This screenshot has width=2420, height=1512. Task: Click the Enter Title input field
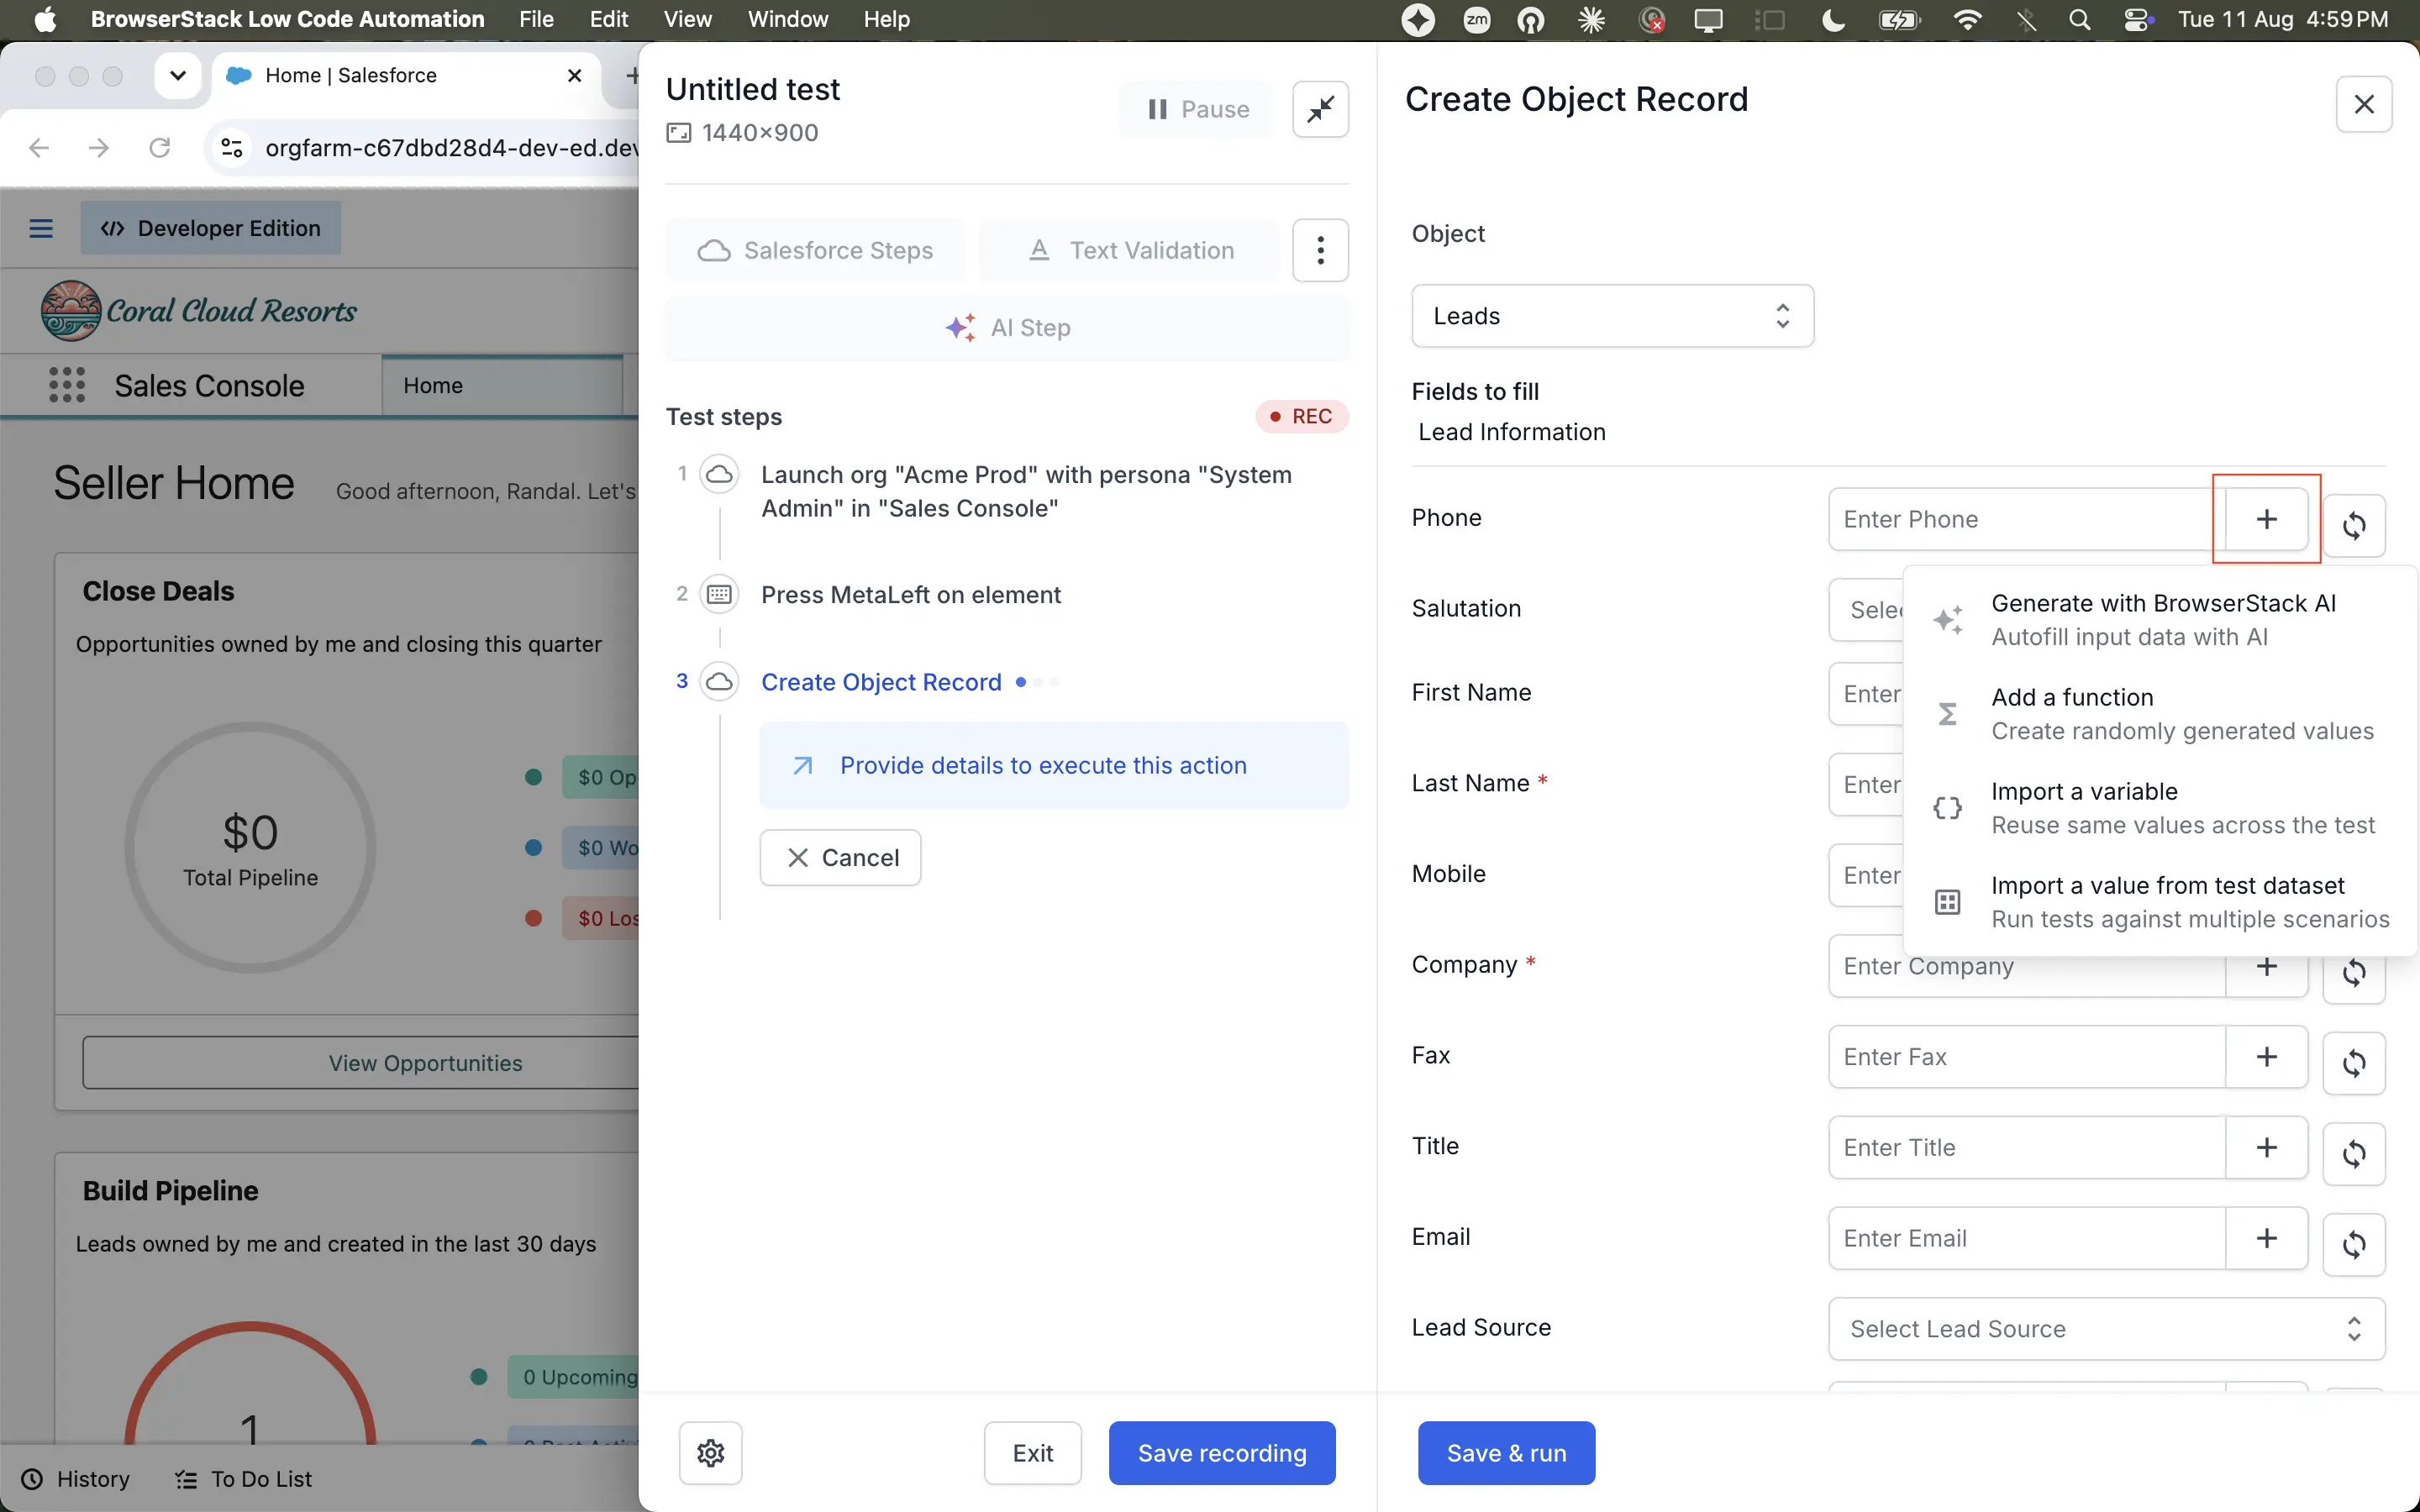[x=2026, y=1147]
